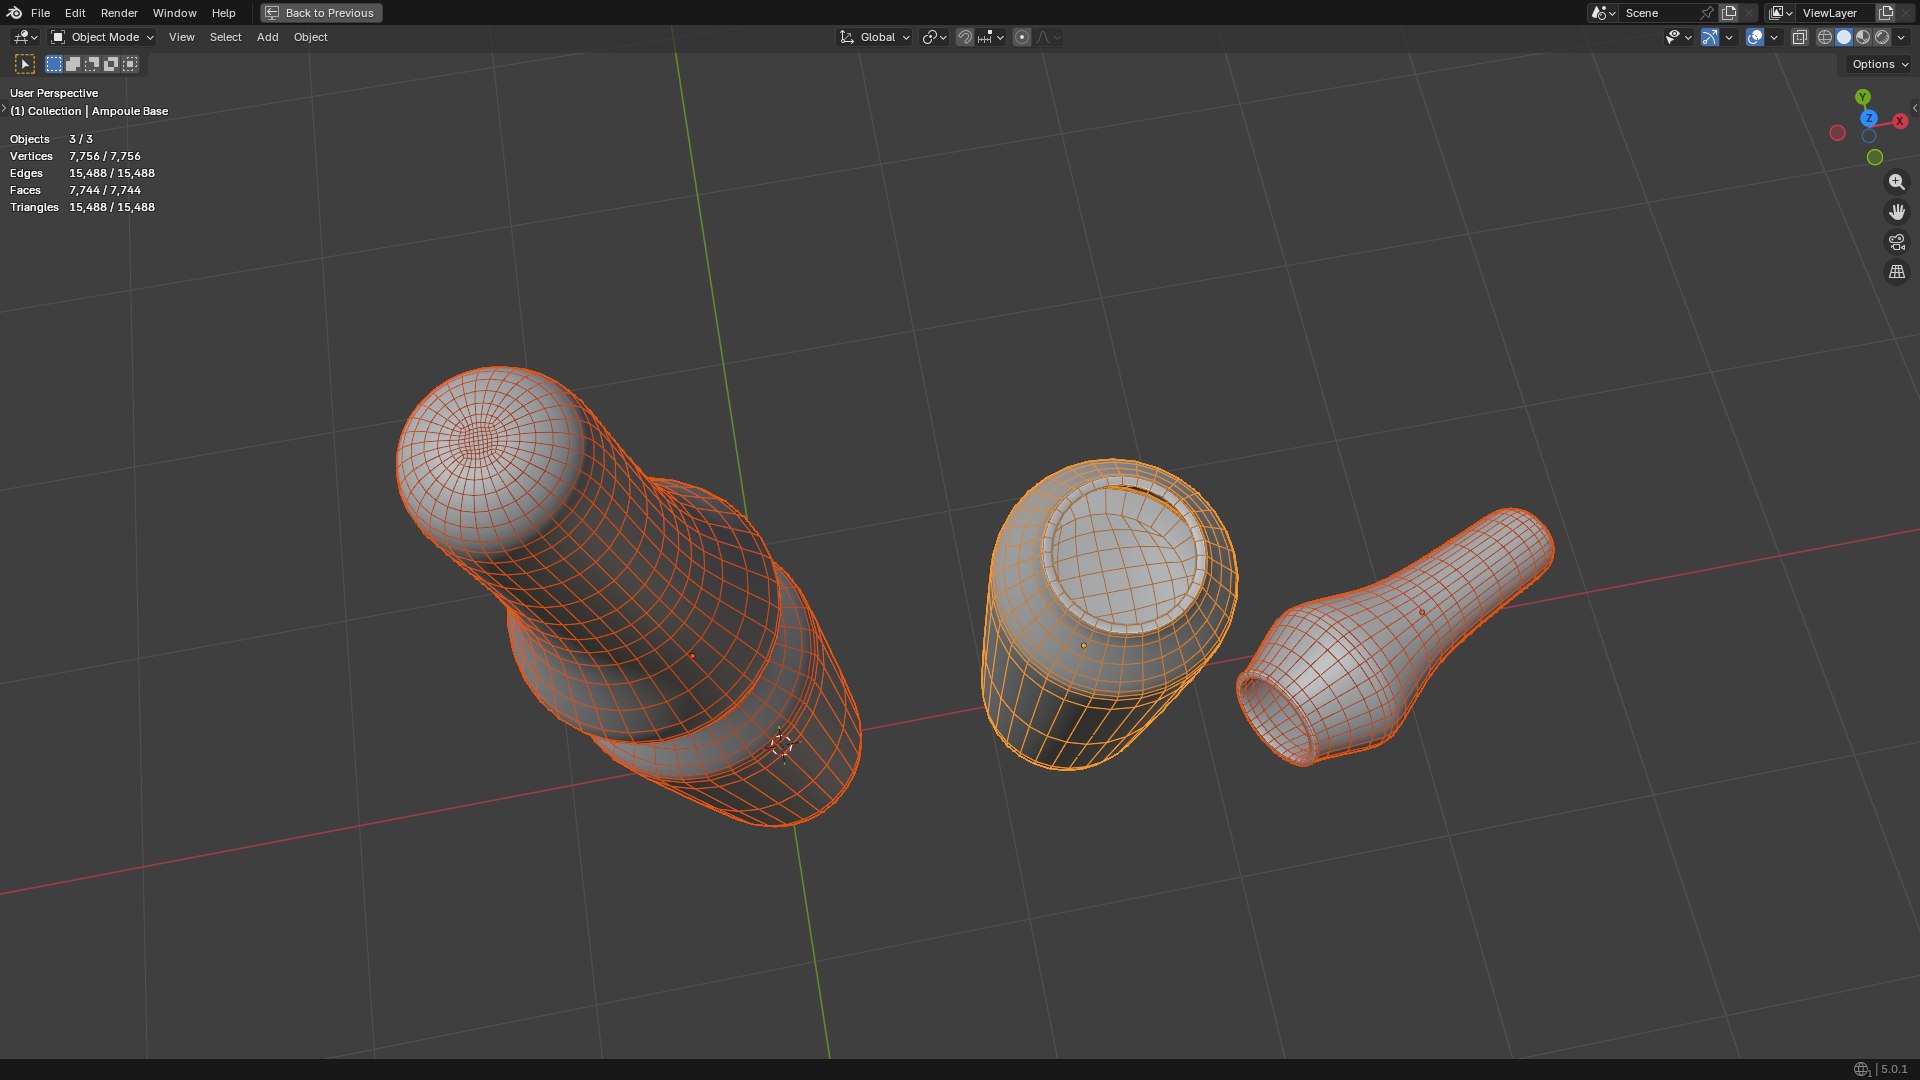Toggle X-ray mode
Image resolution: width=1920 pixels, height=1080 pixels.
1799,37
